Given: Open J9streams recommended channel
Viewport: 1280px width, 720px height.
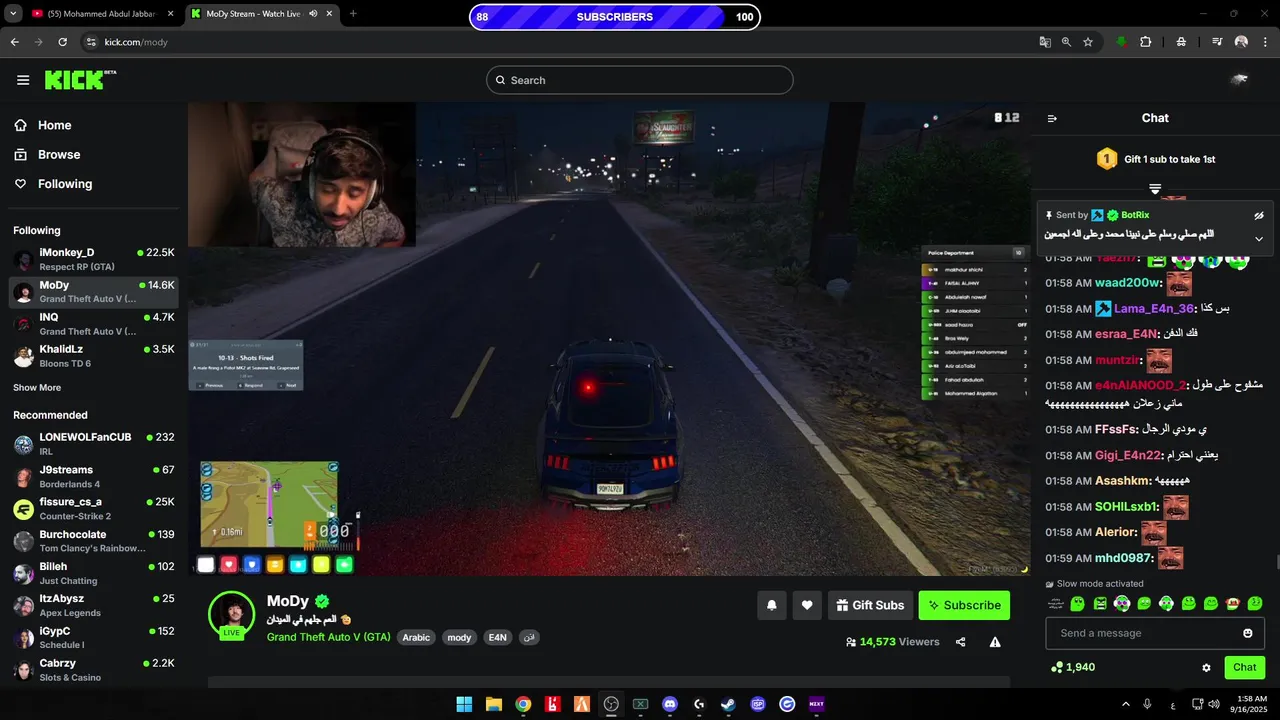Looking at the screenshot, I should coord(94,477).
